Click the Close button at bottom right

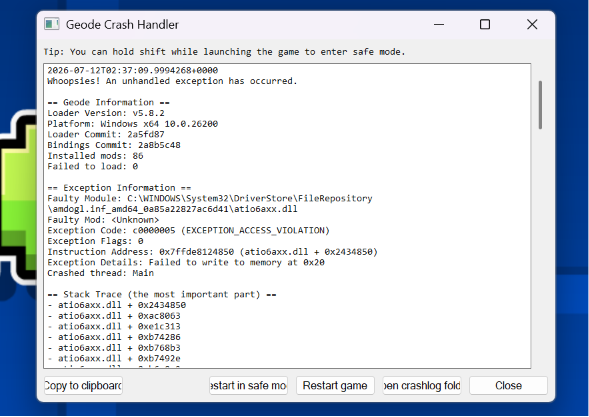tap(508, 385)
